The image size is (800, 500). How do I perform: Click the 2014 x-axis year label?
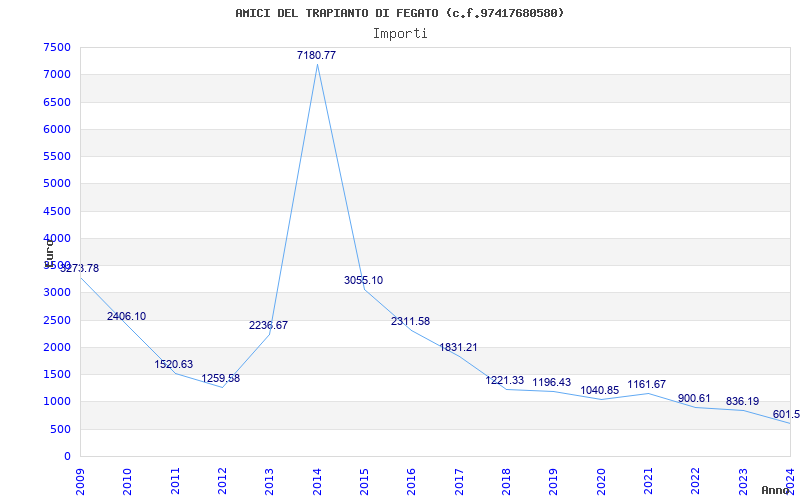tap(317, 482)
